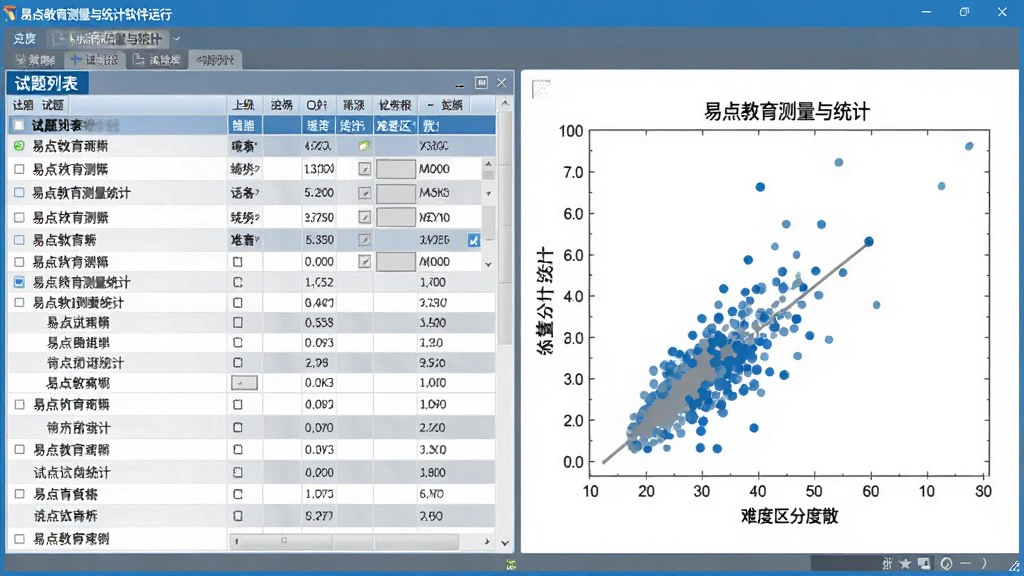1024x576 pixels.
Task: Click the green icon in the highlighted first data row
Action: 364,146
